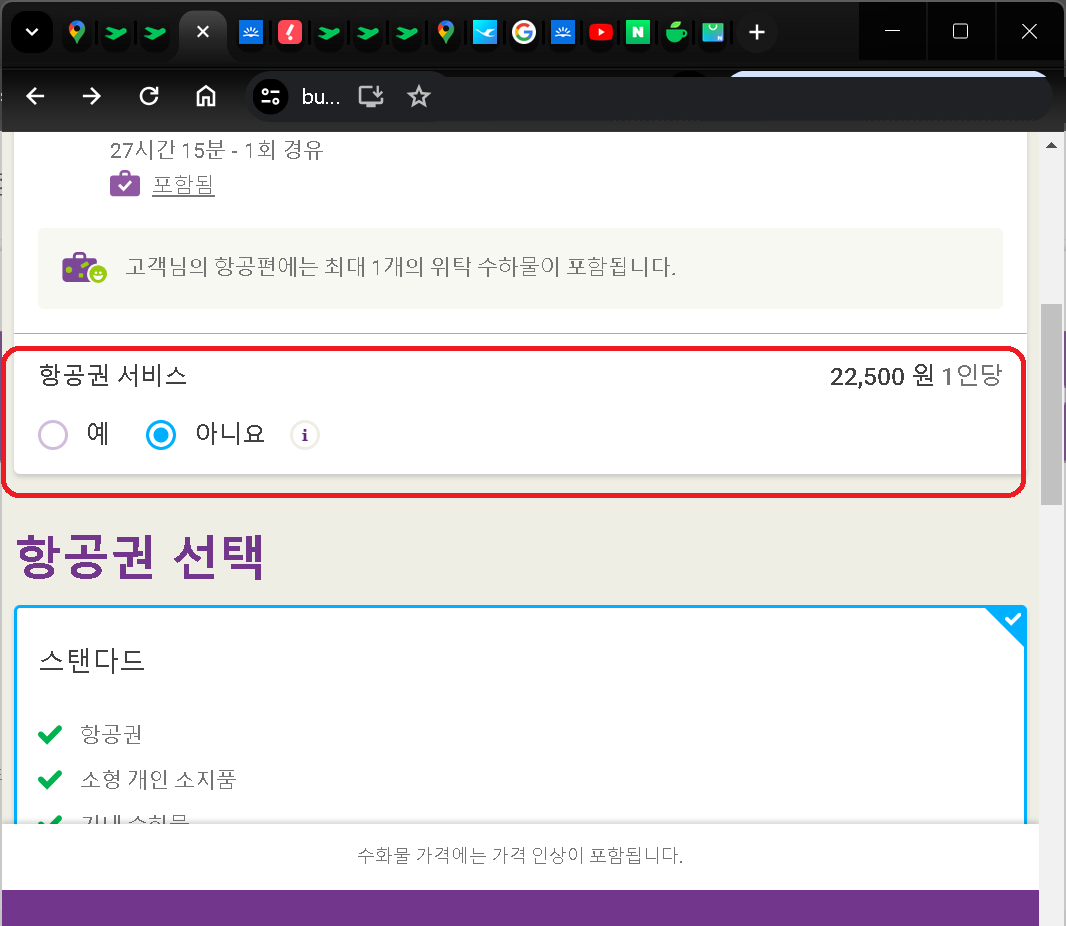Close the browser window
The width and height of the screenshot is (1066, 926).
[1029, 31]
